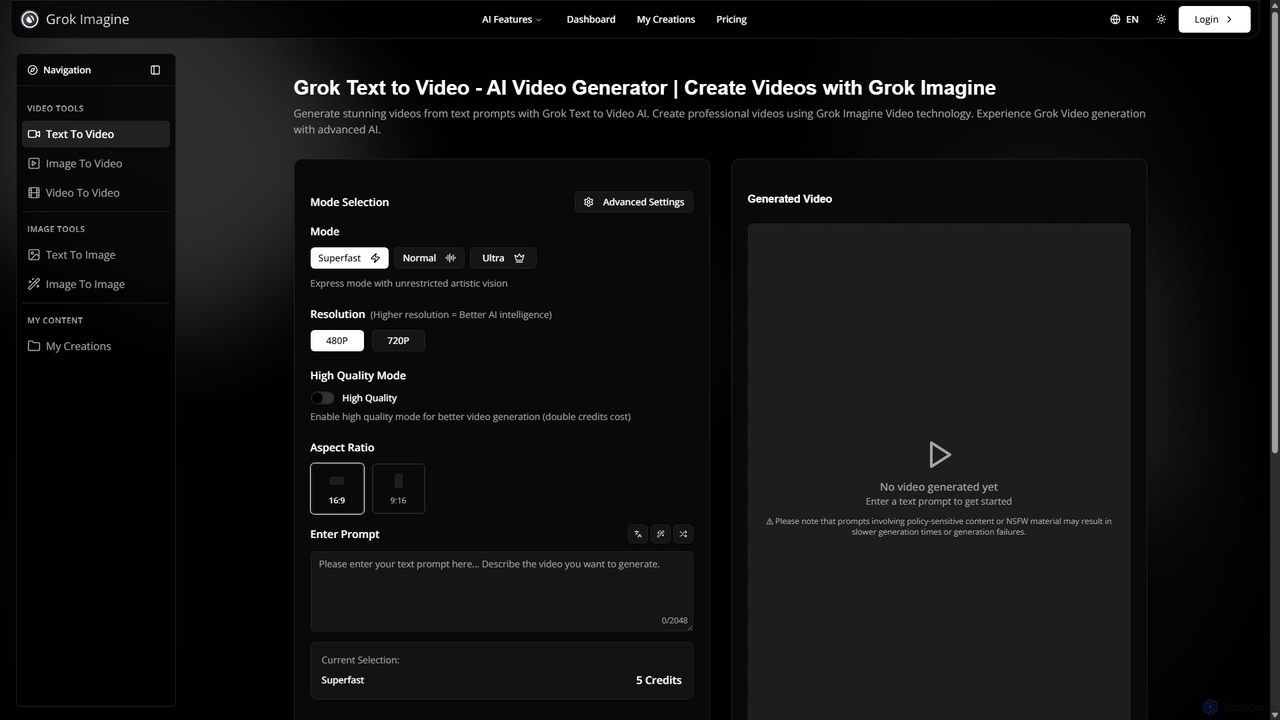The width and height of the screenshot is (1280, 720).
Task: Click the Login button
Action: pyautogui.click(x=1214, y=19)
